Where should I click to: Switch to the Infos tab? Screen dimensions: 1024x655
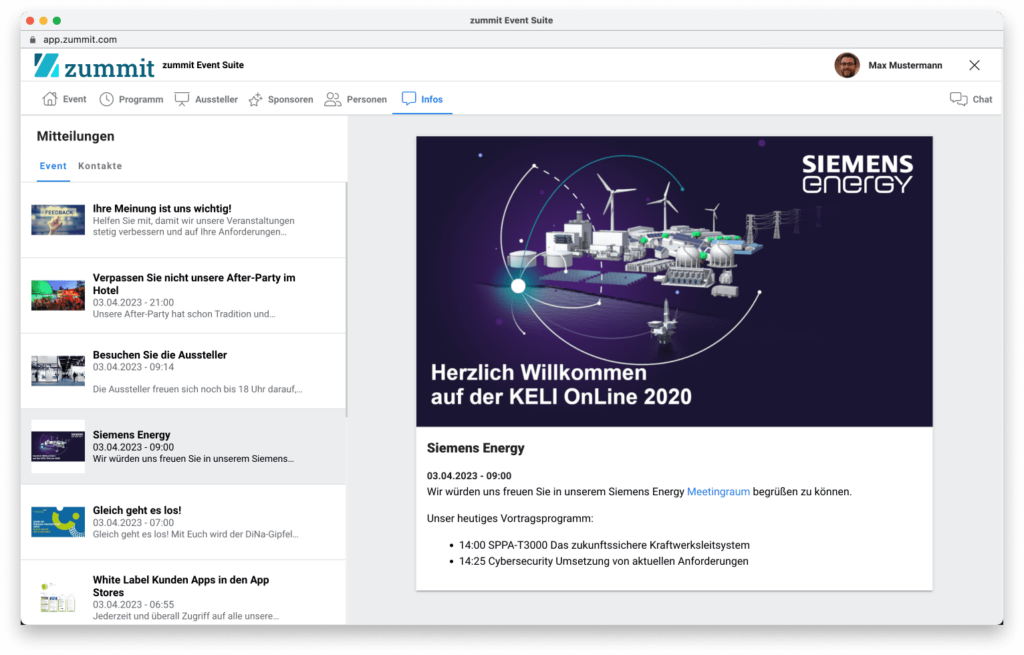pyautogui.click(x=423, y=99)
